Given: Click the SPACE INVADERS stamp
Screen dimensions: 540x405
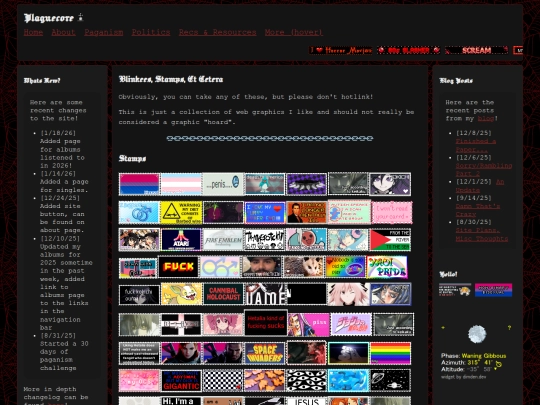Looking at the screenshot, I should pos(265,353).
